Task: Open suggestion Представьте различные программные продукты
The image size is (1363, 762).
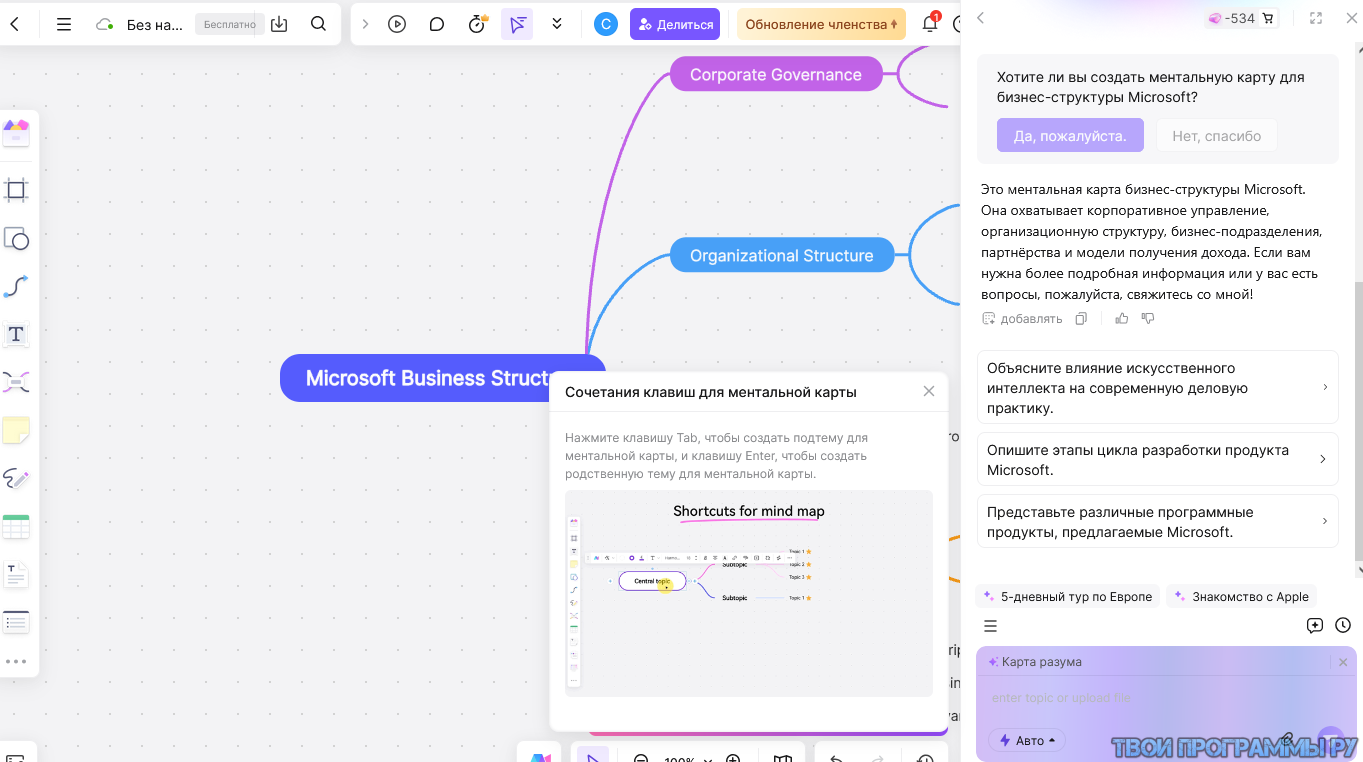Action: click(1157, 521)
